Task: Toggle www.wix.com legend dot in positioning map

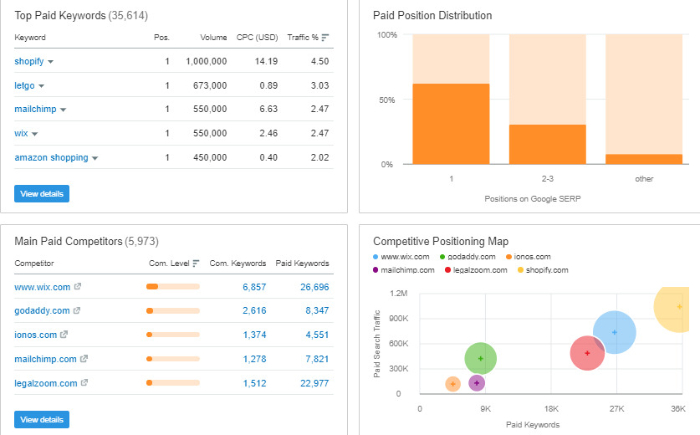Action: pyautogui.click(x=375, y=257)
